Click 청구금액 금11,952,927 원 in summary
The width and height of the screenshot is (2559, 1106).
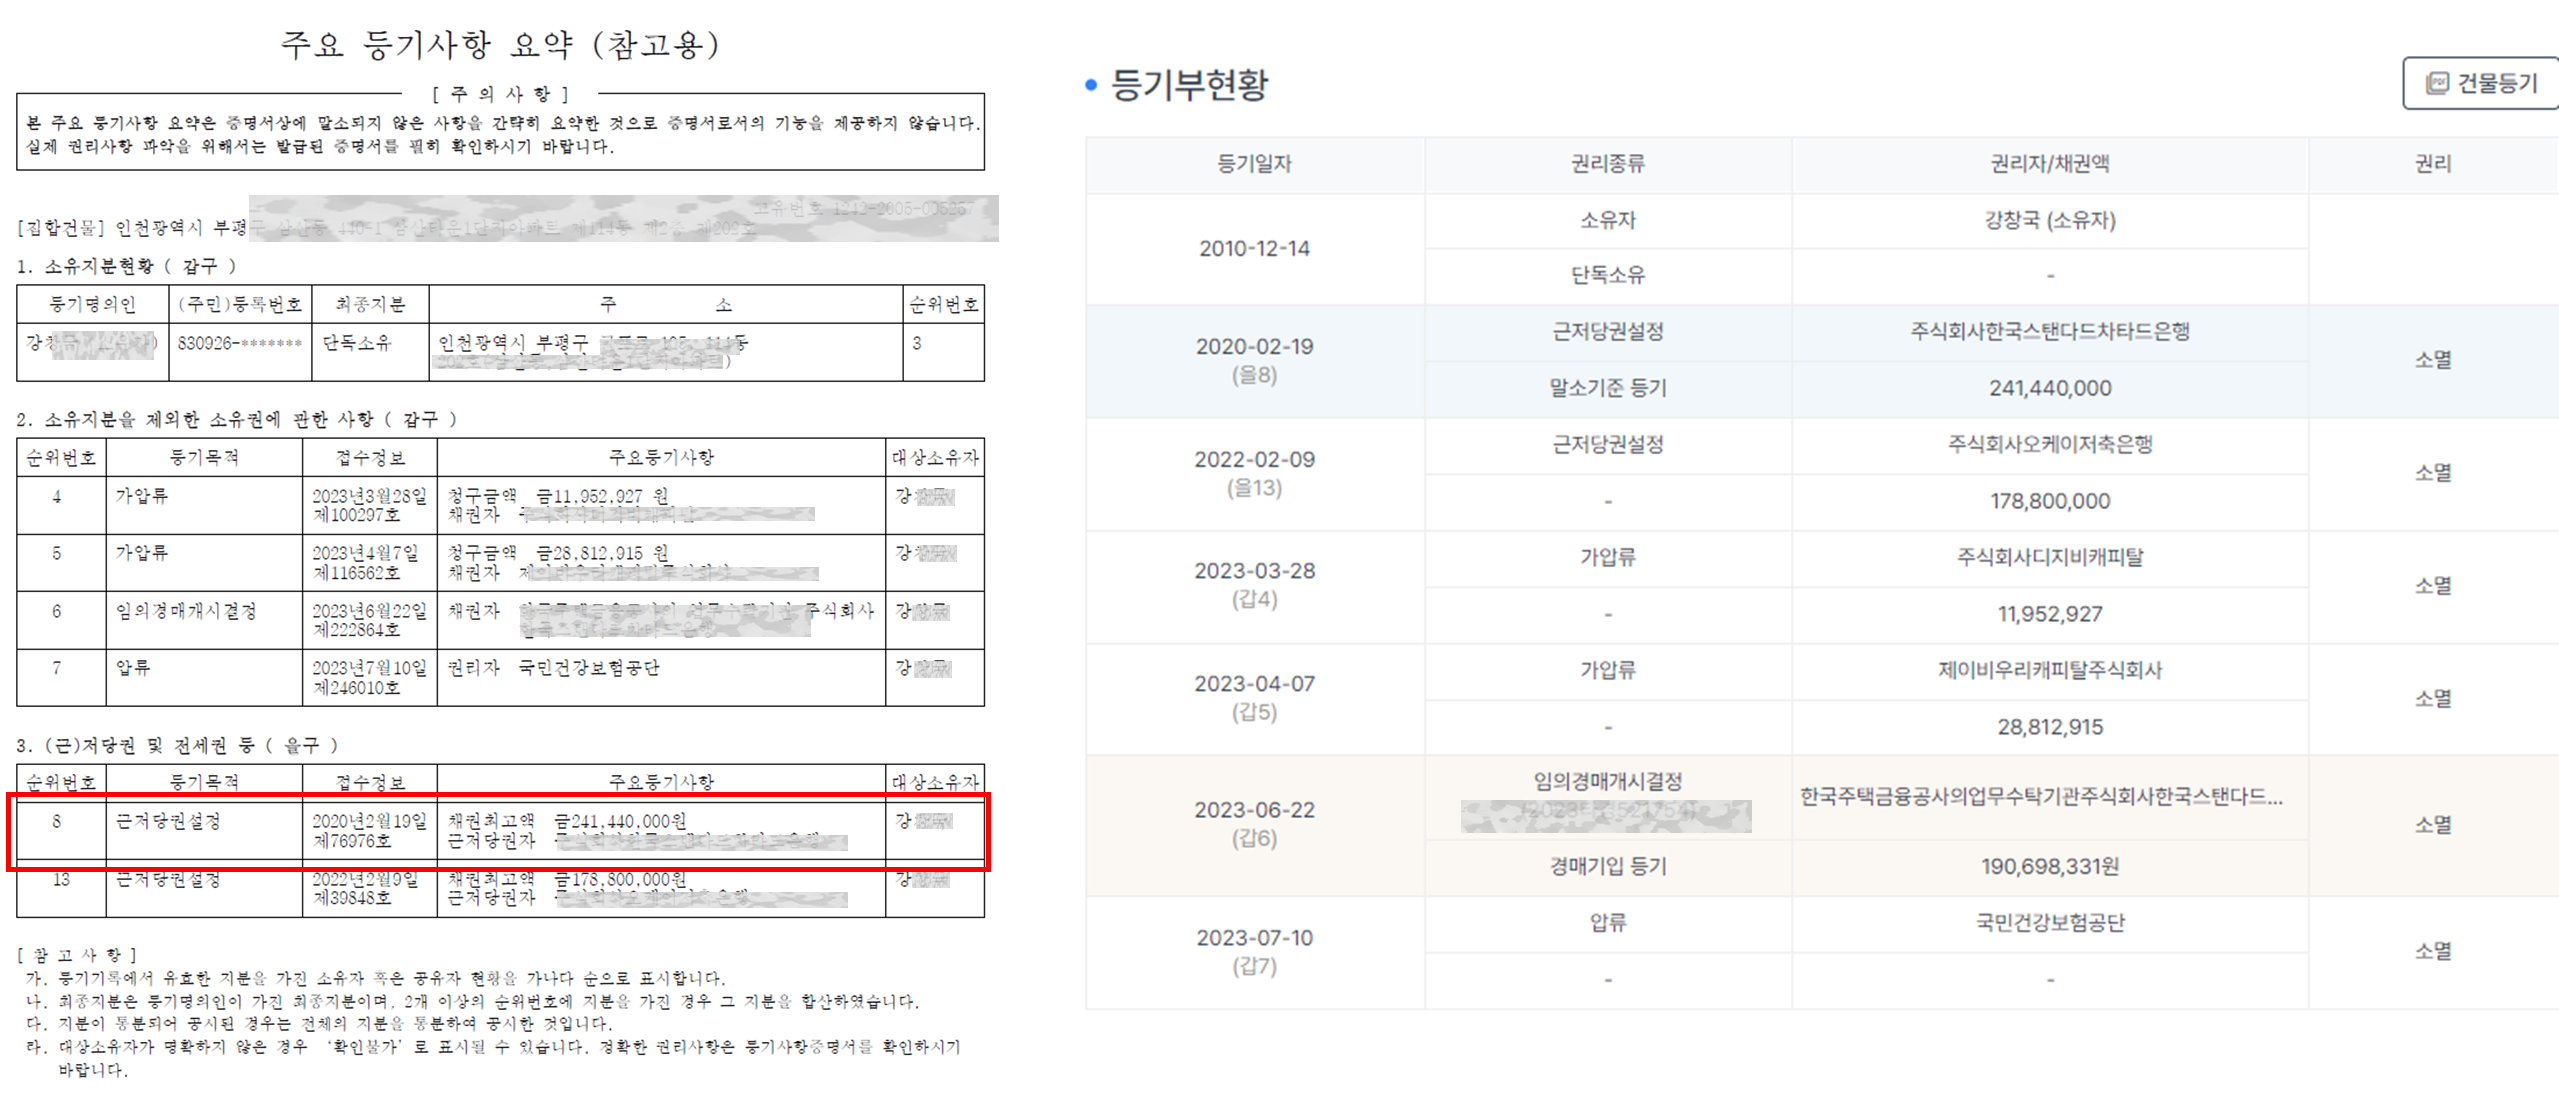coord(558,496)
